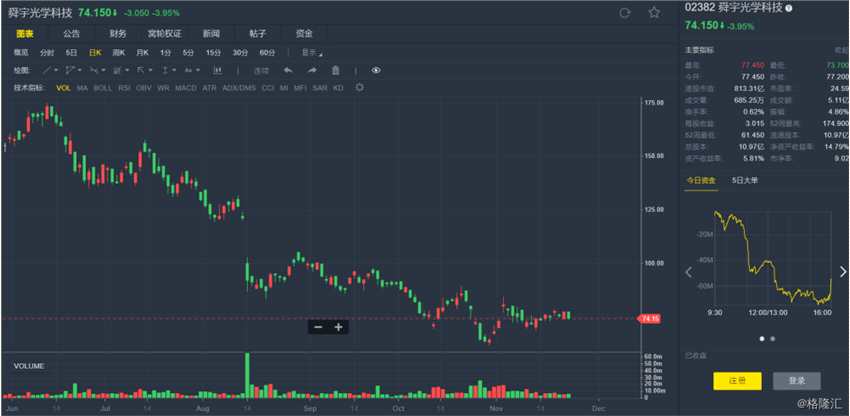This screenshot has width=850, height=416.
Task: Select the 月K period
Action: coord(142,53)
